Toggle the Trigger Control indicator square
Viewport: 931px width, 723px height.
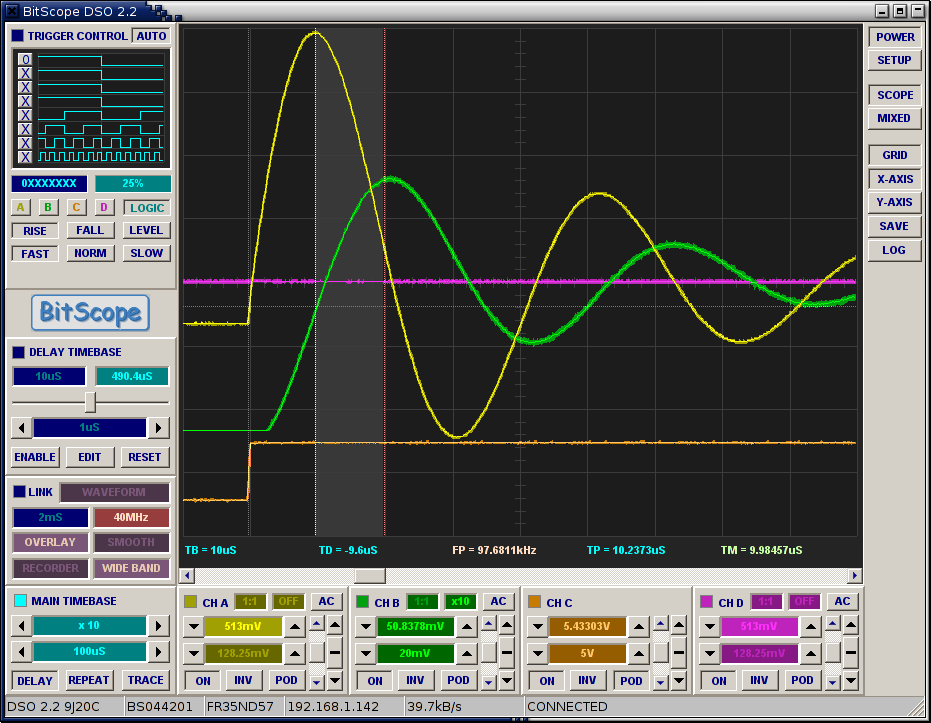18,36
